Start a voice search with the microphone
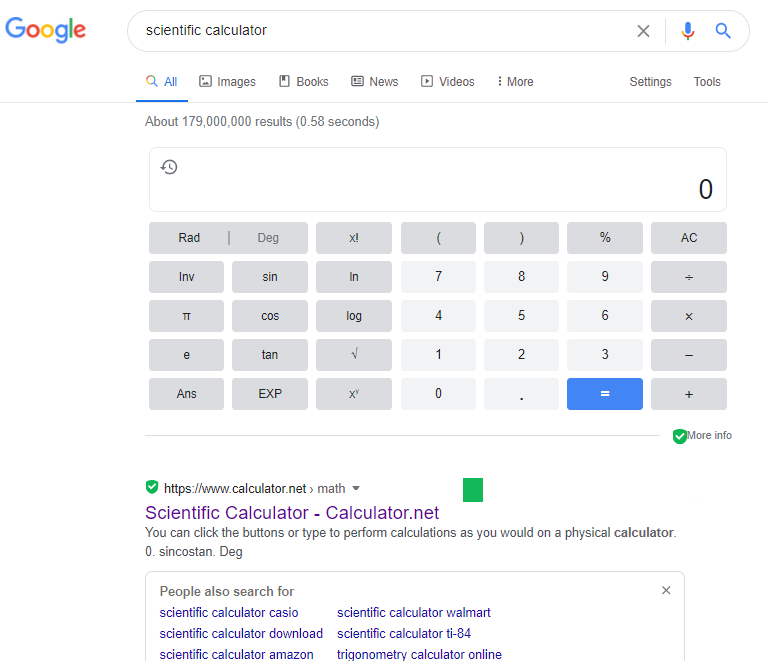This screenshot has width=768, height=661. point(687,31)
